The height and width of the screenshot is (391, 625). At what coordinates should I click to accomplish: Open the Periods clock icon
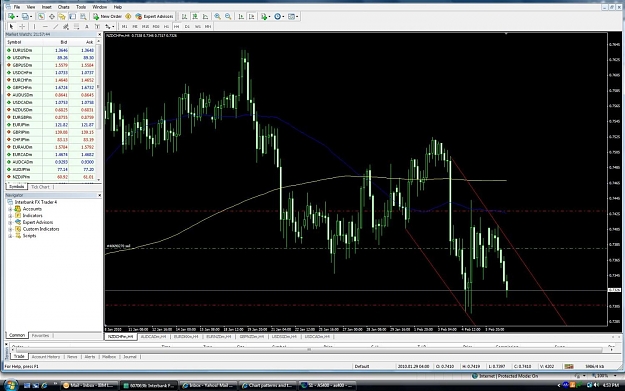click(277, 16)
